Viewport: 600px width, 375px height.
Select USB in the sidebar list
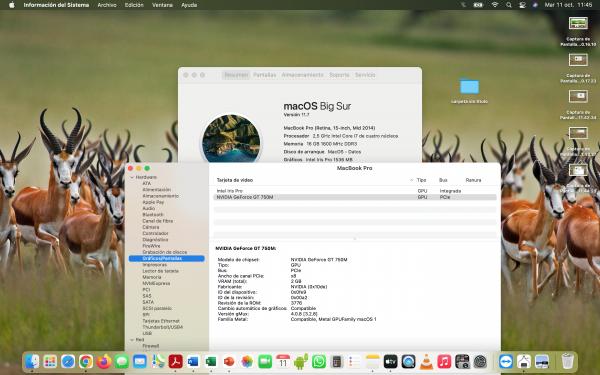(147, 333)
